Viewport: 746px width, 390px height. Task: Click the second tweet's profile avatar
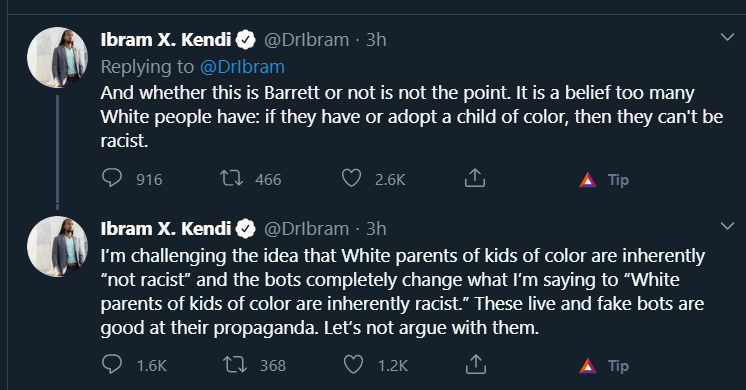[x=57, y=246]
